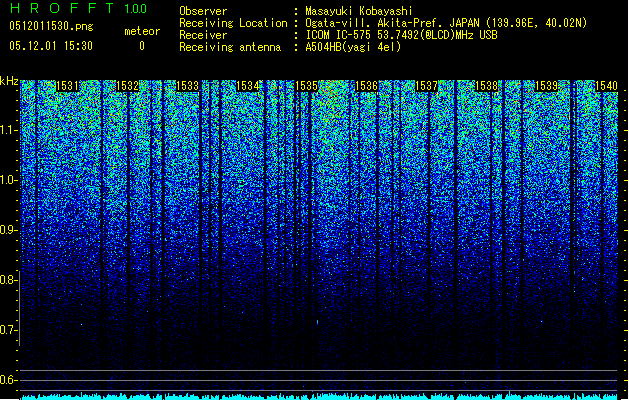
Task: Click the 1533 time marker
Action: [187, 86]
